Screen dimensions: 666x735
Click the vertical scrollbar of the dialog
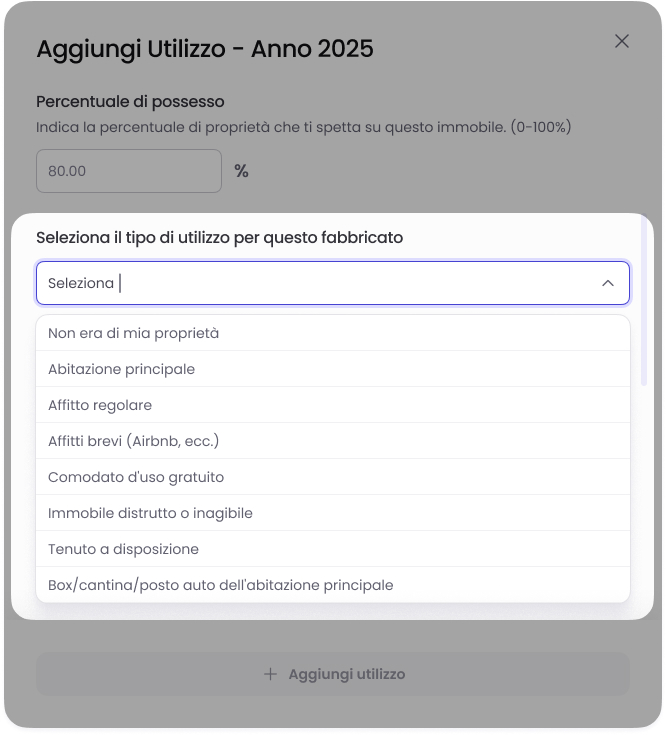(x=644, y=300)
